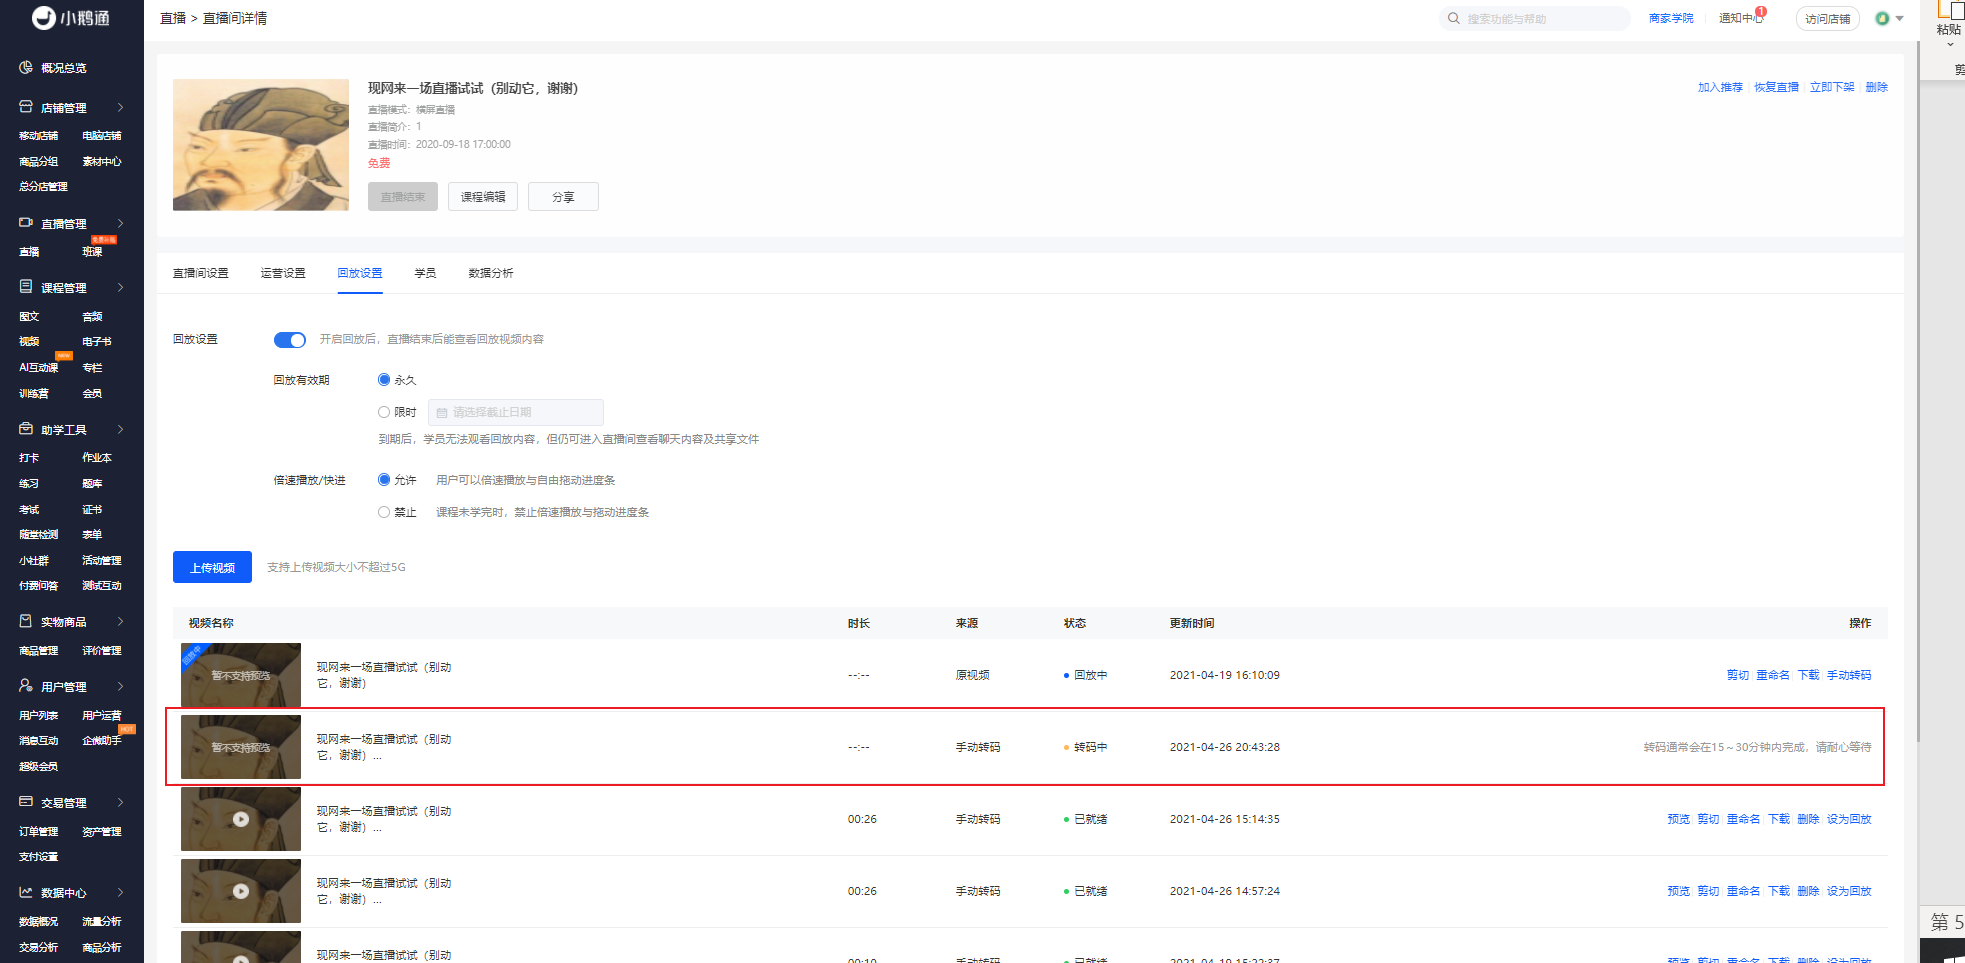This screenshot has height=963, width=1965.
Task: Toggle the 回放设置 switch
Action: click(x=290, y=340)
